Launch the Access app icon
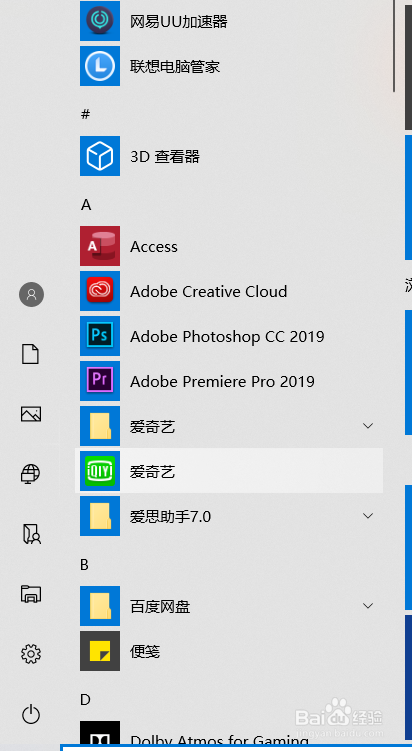 pos(100,246)
